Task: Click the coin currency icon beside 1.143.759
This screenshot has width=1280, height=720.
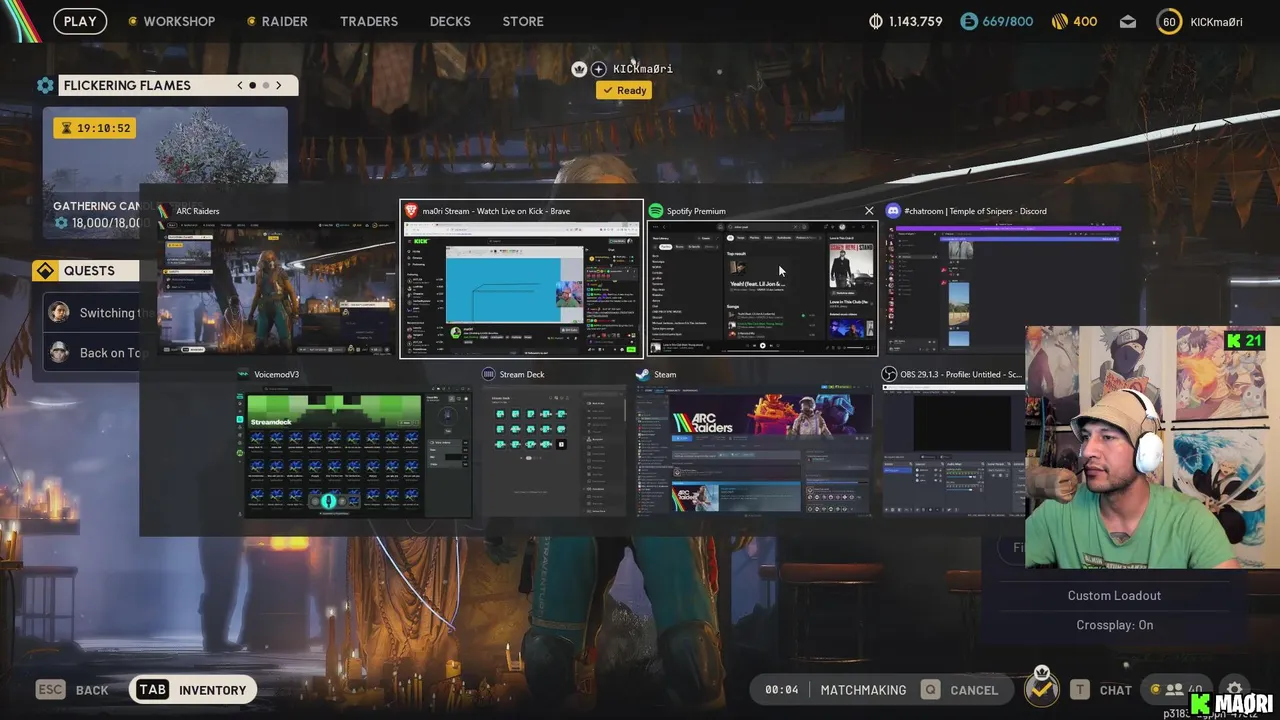Action: [876, 21]
